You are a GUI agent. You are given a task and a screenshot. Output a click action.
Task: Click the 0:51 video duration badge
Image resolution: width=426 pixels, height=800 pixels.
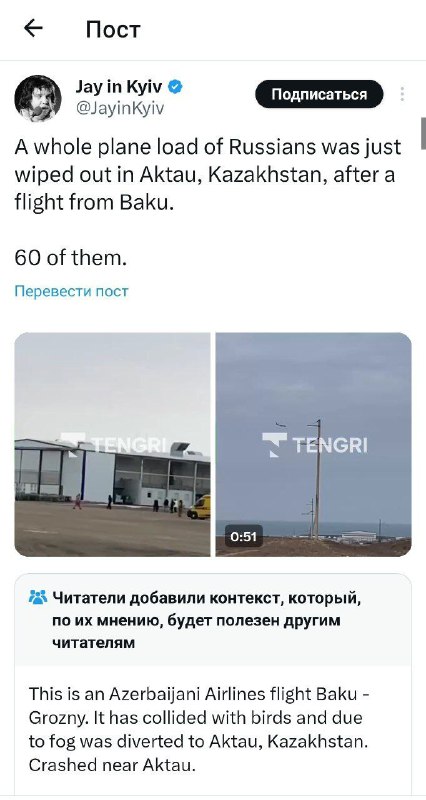pos(244,537)
